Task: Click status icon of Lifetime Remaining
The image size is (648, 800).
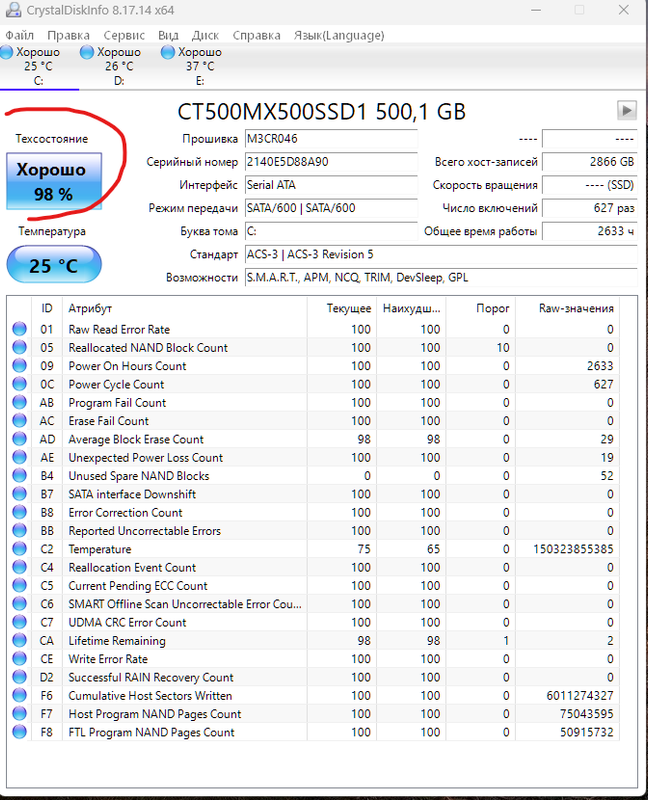Action: coord(19,640)
